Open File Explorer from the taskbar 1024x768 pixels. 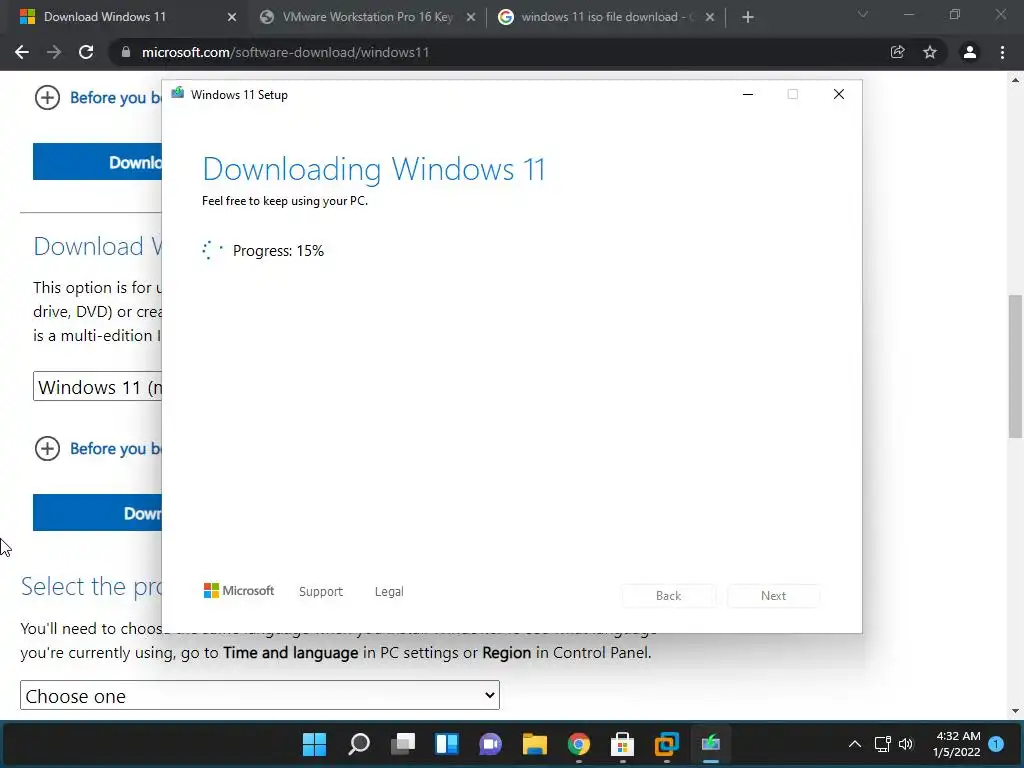534,744
